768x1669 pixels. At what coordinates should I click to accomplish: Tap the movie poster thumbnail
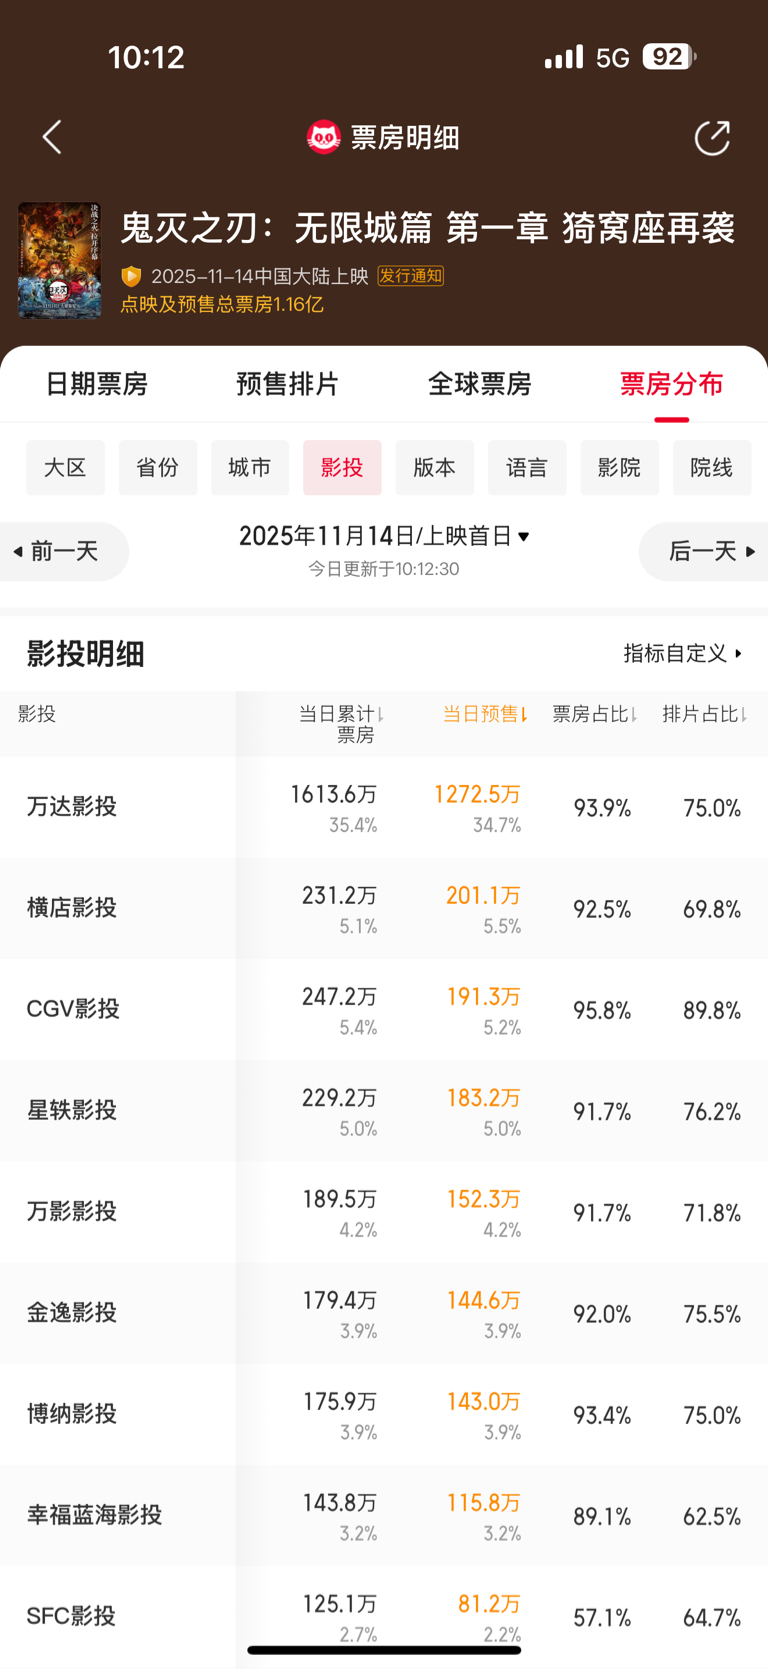click(60, 261)
